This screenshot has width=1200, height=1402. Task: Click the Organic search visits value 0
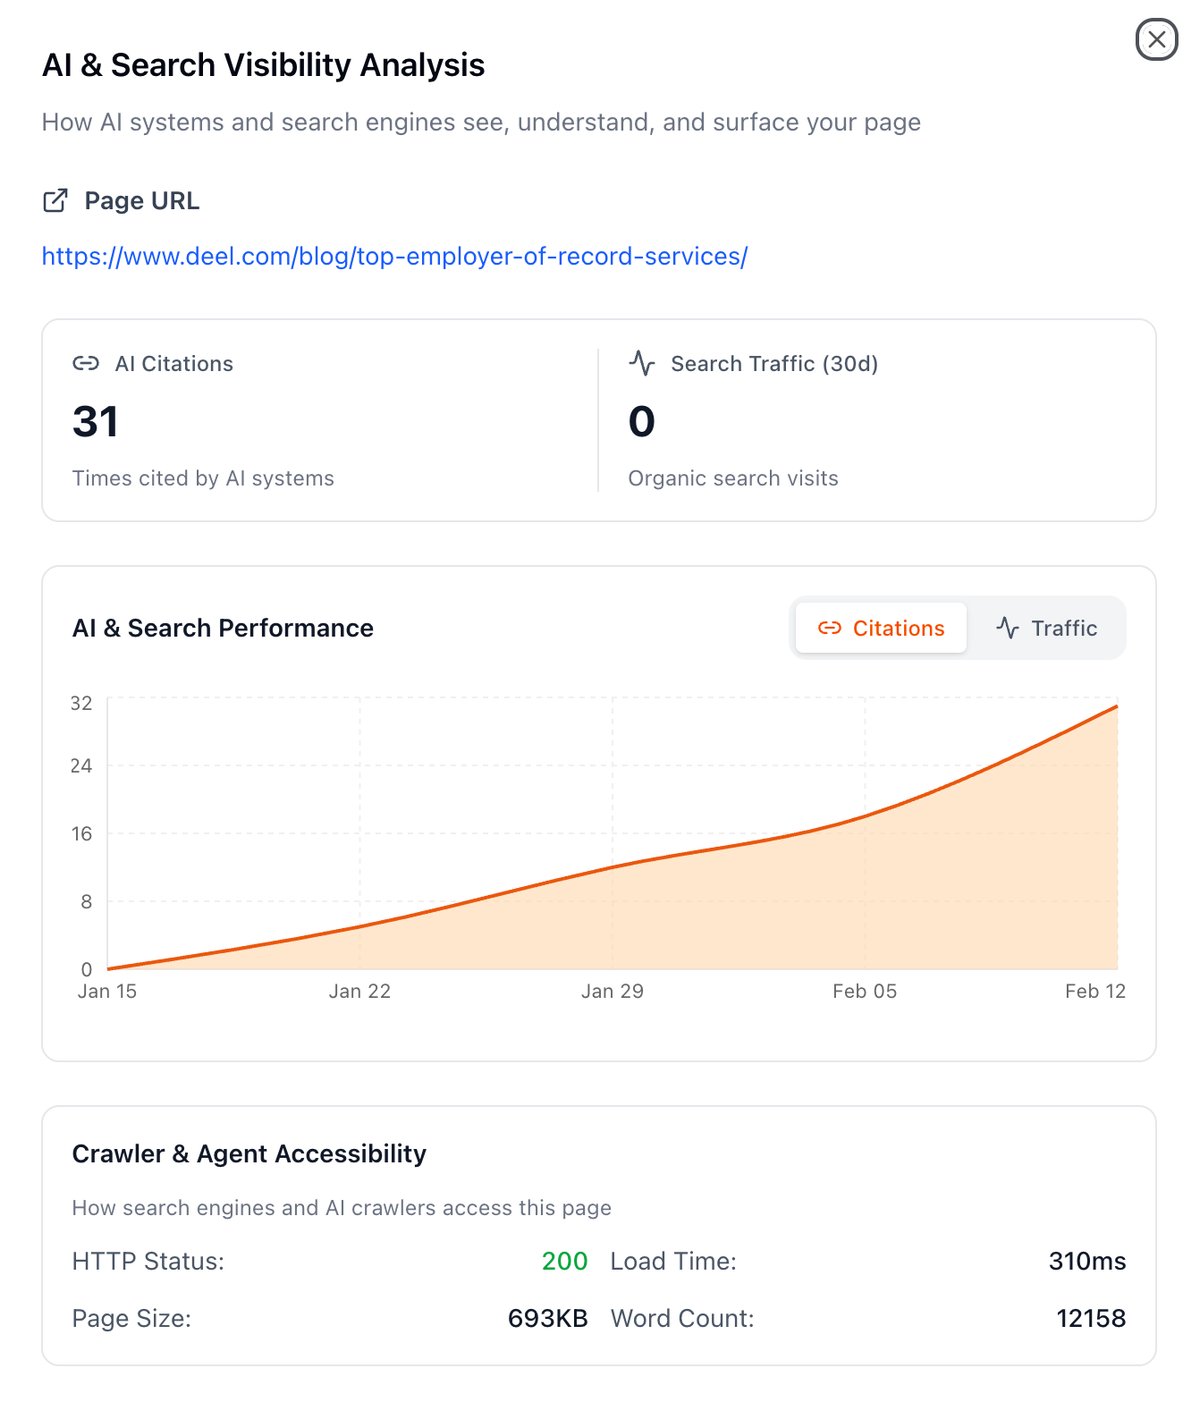point(641,421)
